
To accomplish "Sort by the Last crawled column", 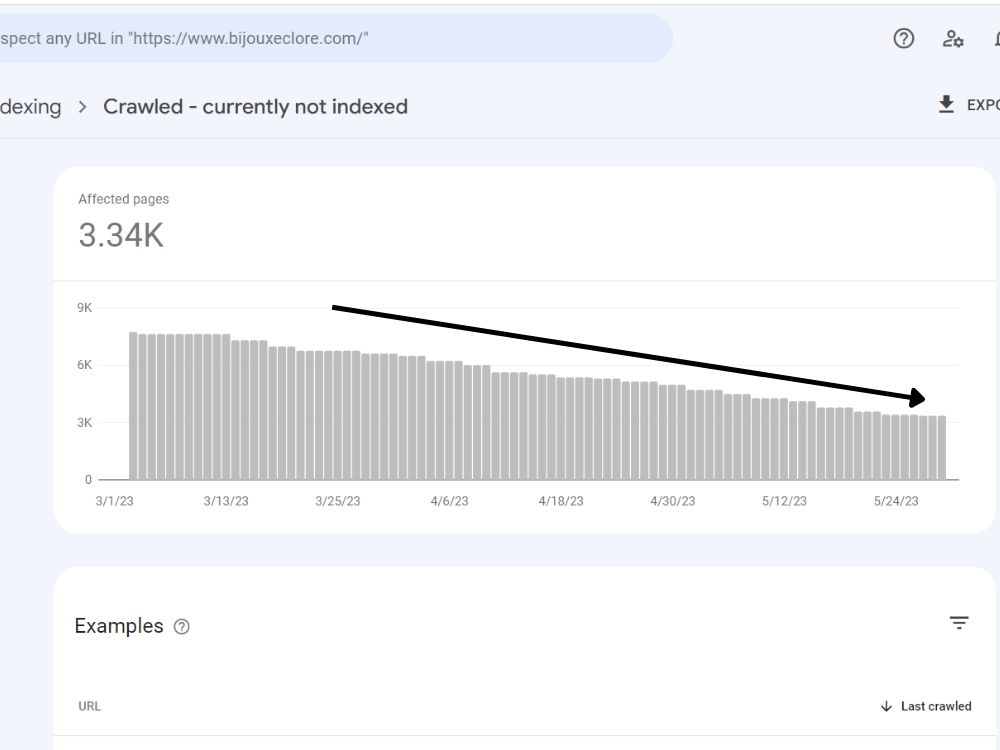I will click(936, 706).
